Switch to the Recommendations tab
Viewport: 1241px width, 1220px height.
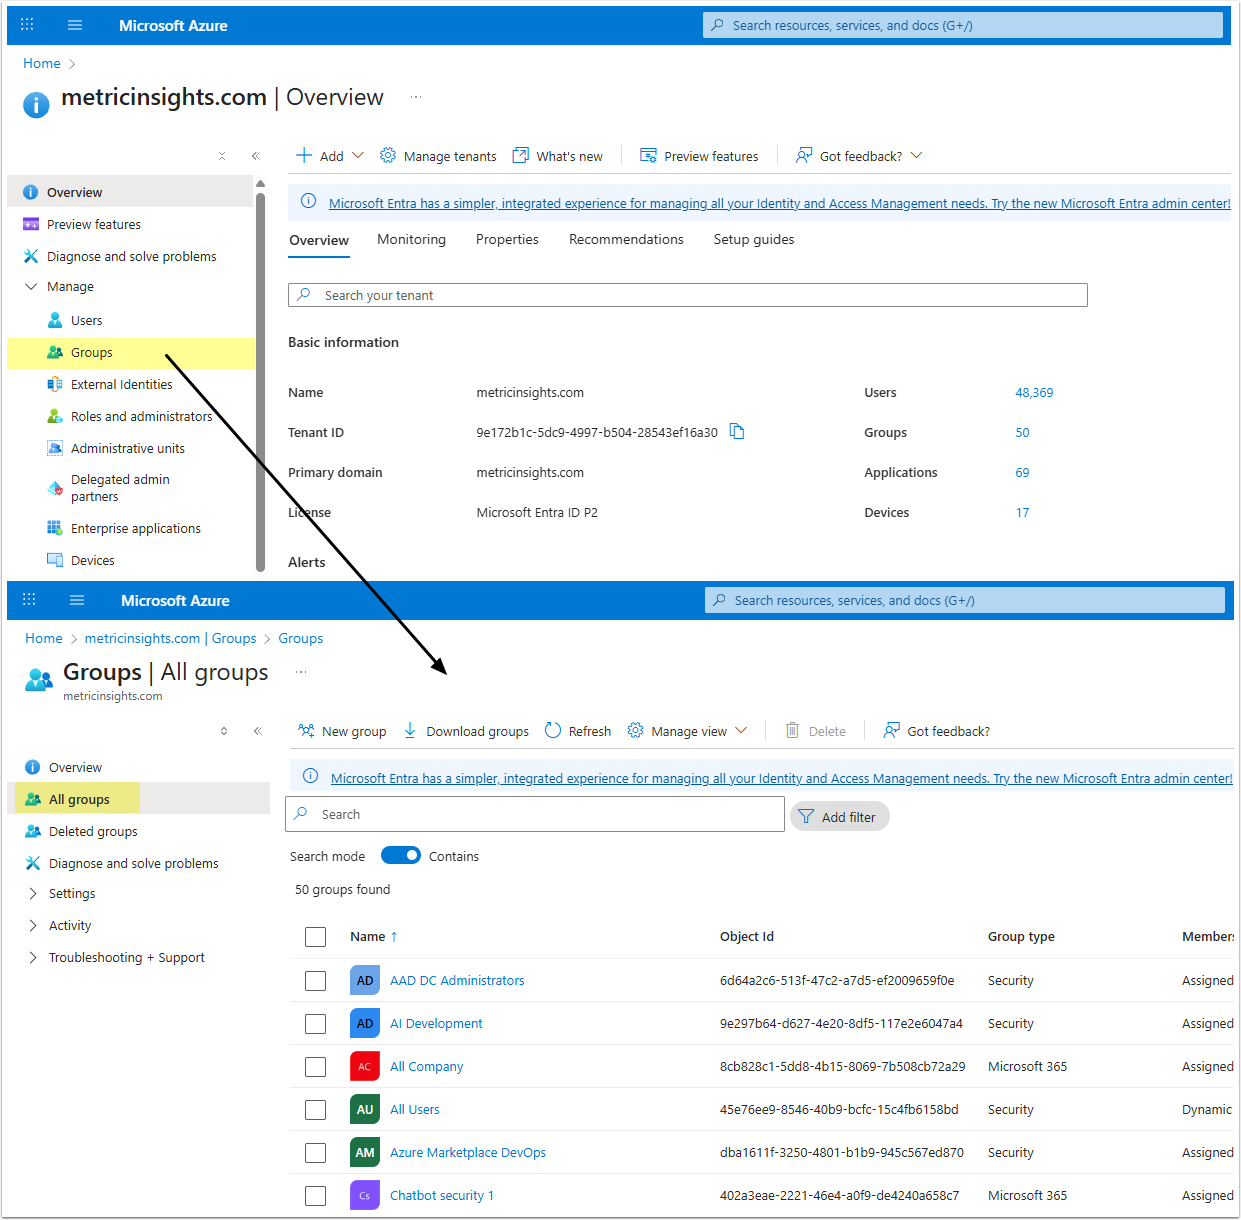[x=626, y=240]
